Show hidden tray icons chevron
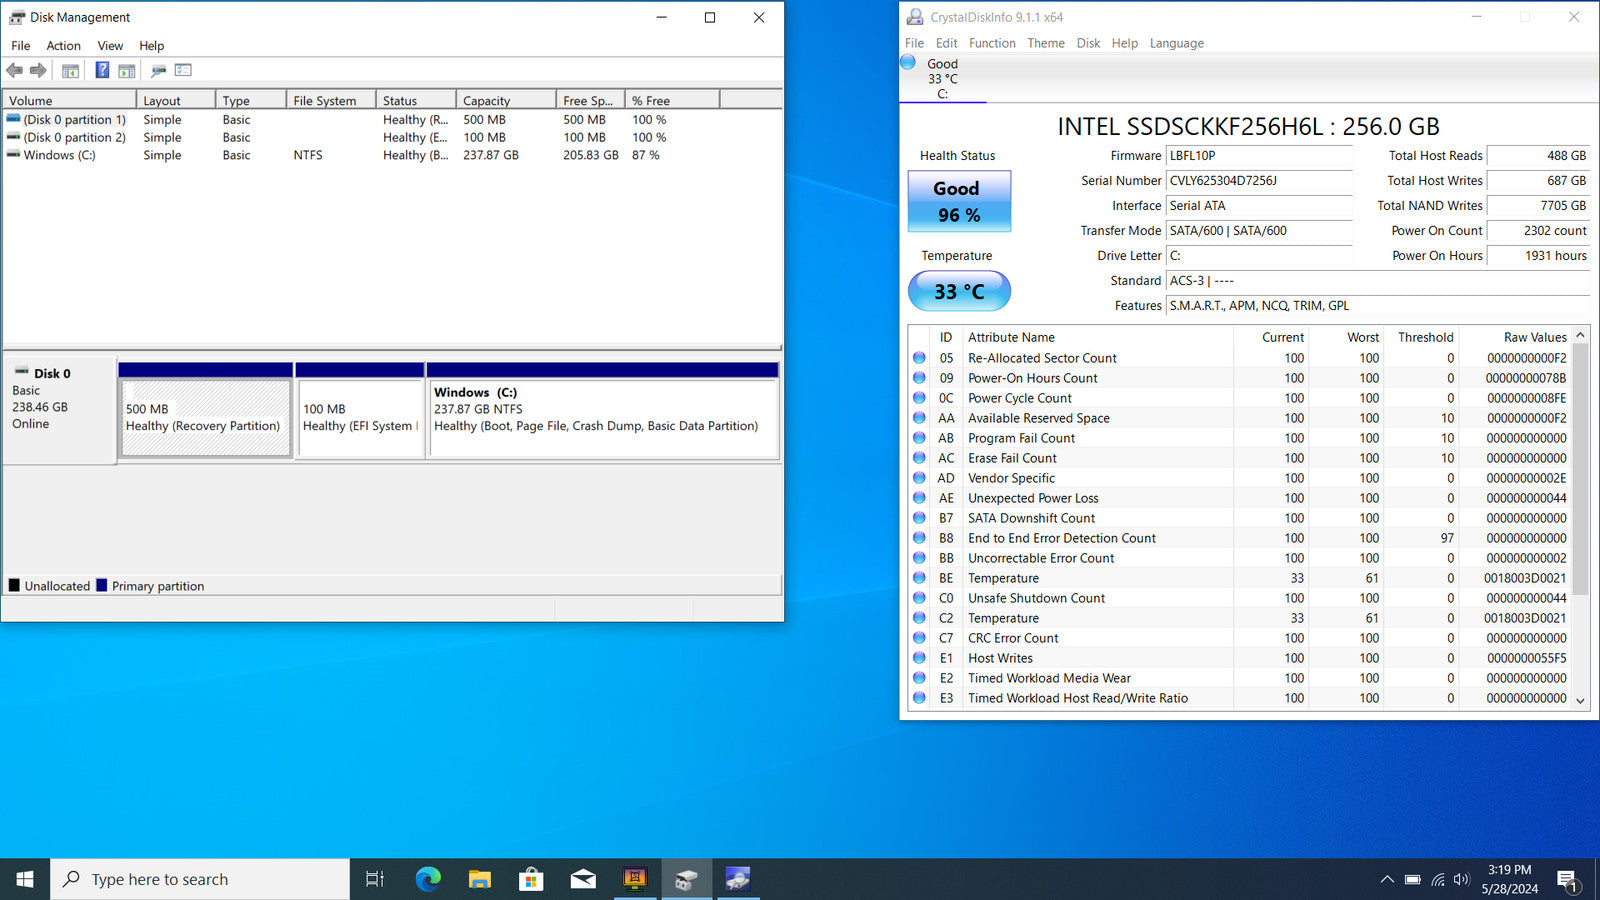This screenshot has height=900, width=1600. (1387, 880)
